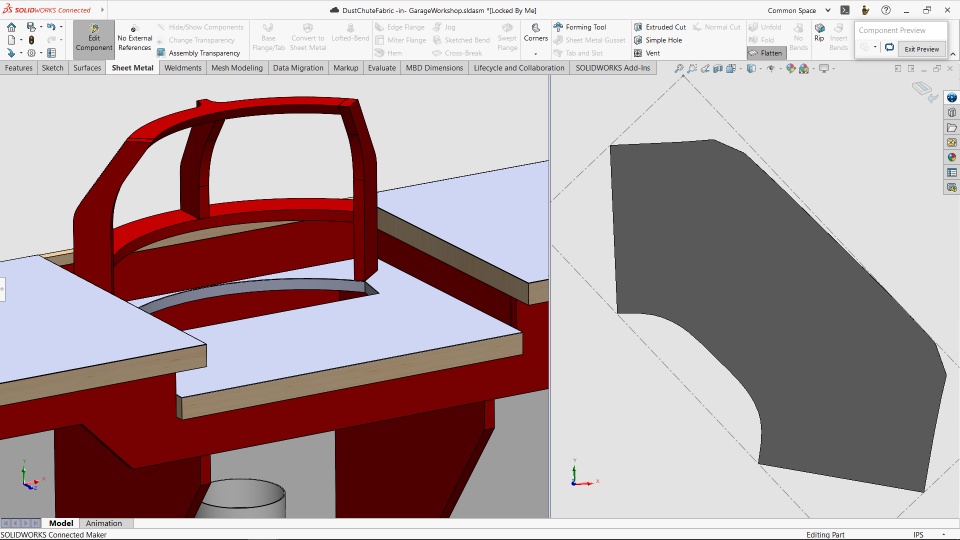Expand the Corners dropdown
960x540 pixels.
[536, 52]
